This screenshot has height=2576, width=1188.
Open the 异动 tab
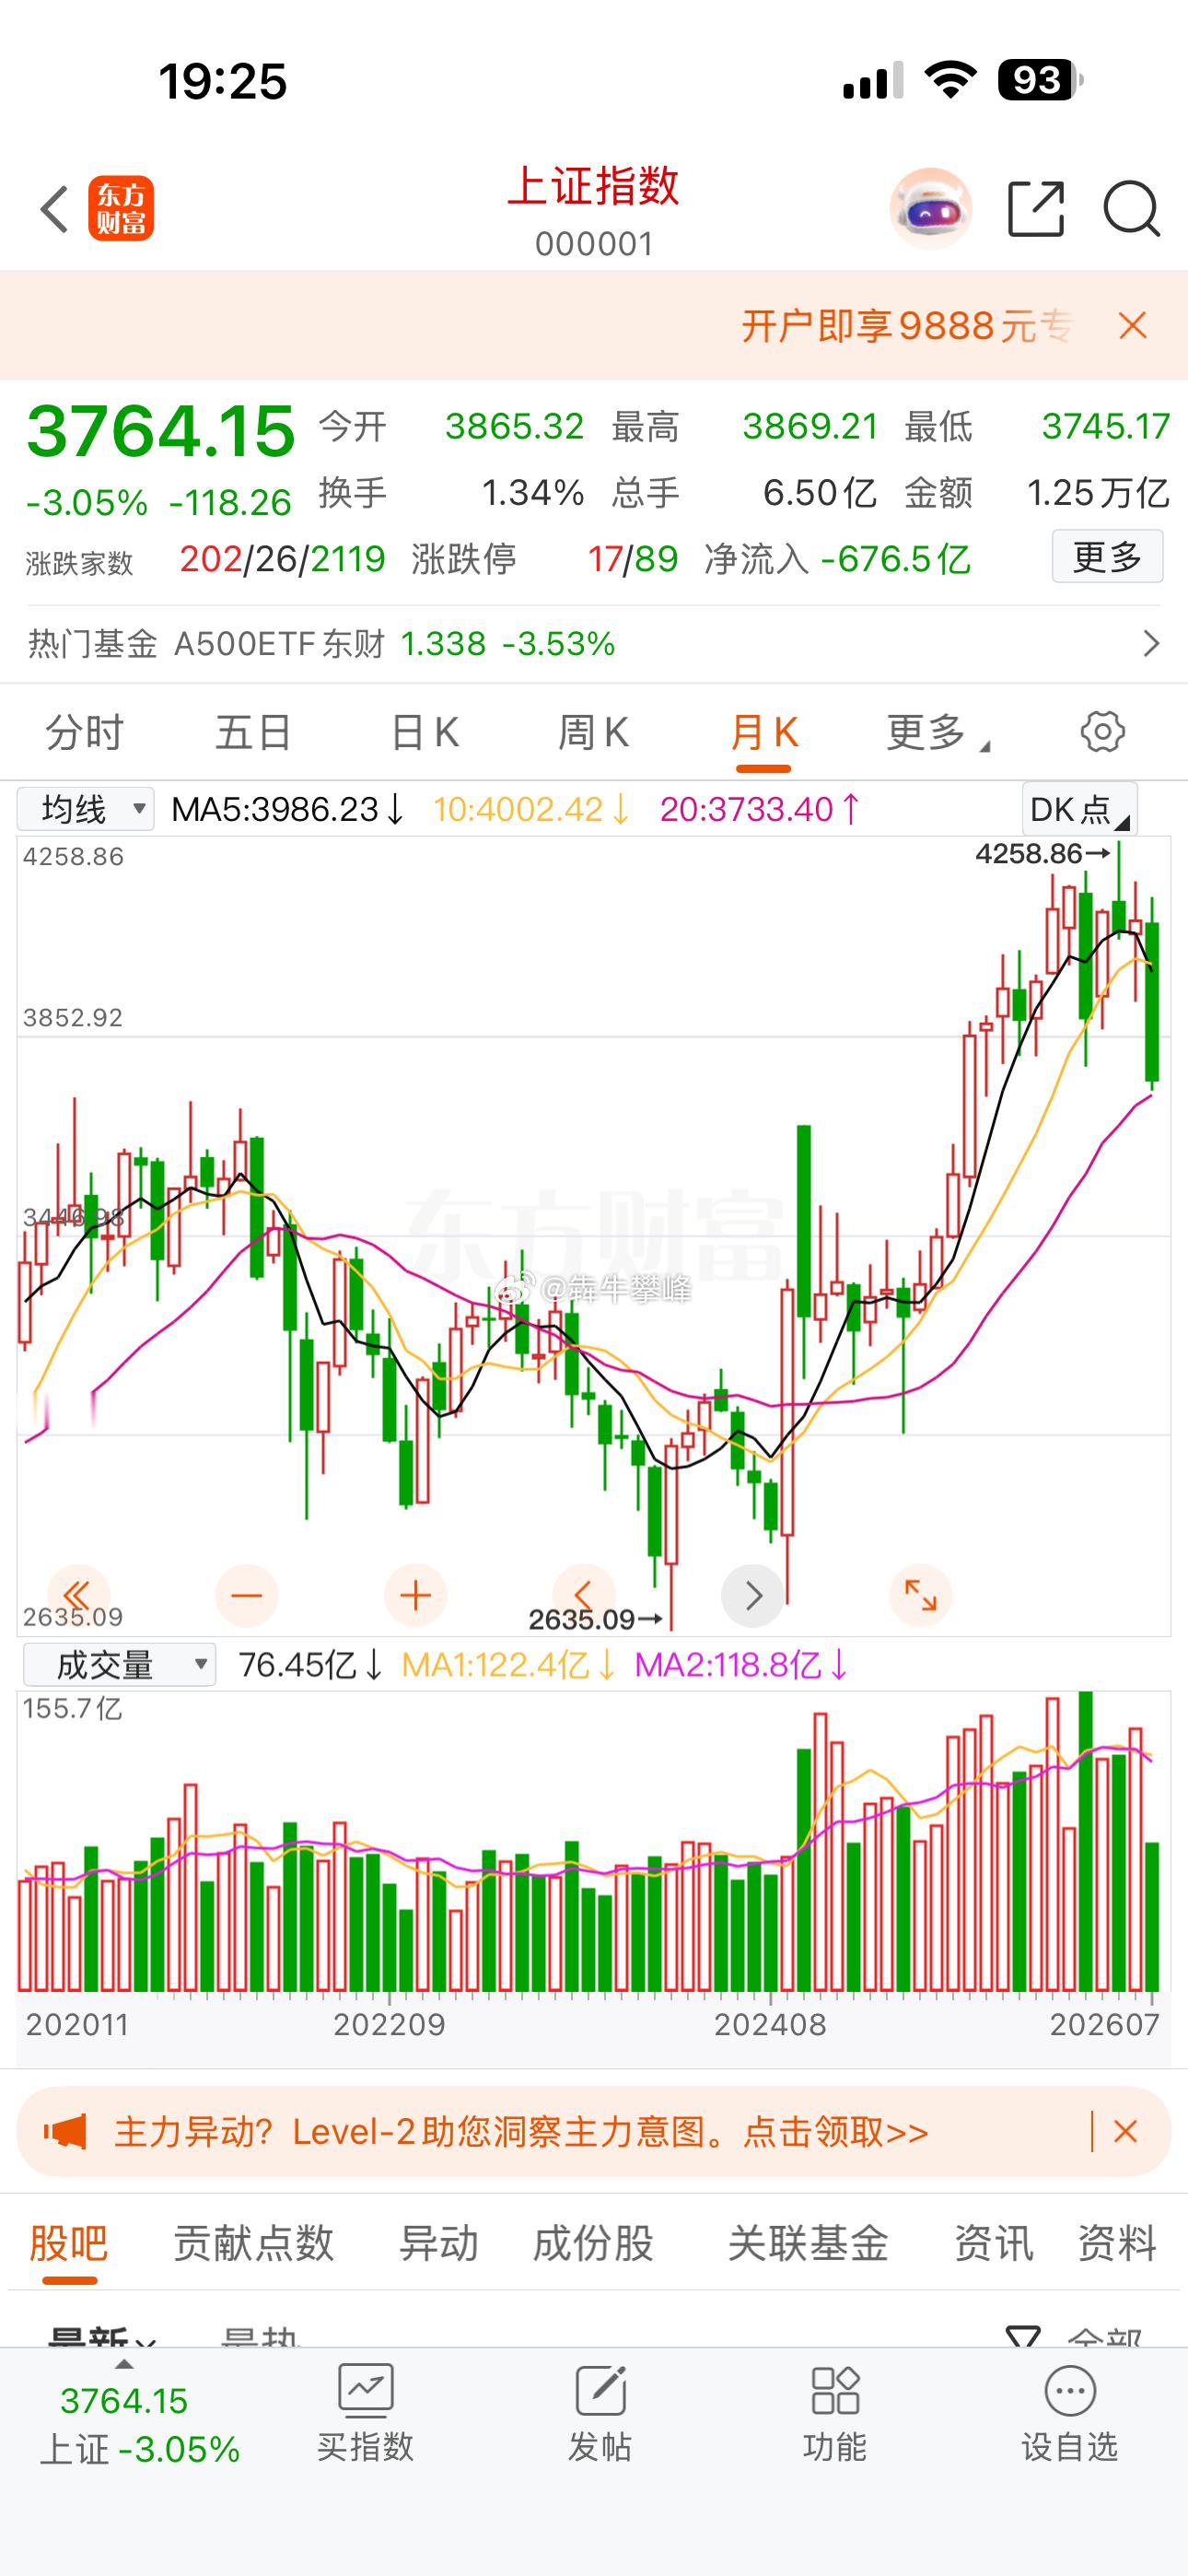(438, 2243)
